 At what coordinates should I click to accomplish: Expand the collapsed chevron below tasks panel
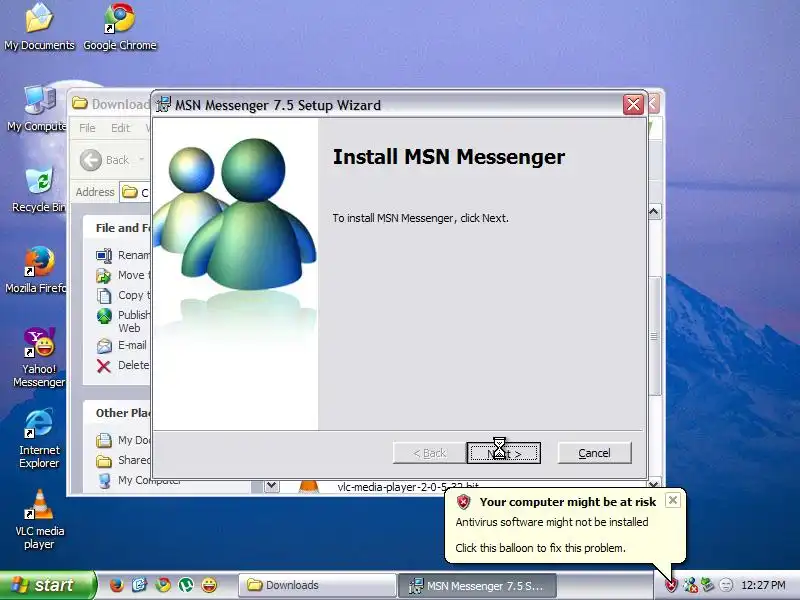click(x=271, y=486)
